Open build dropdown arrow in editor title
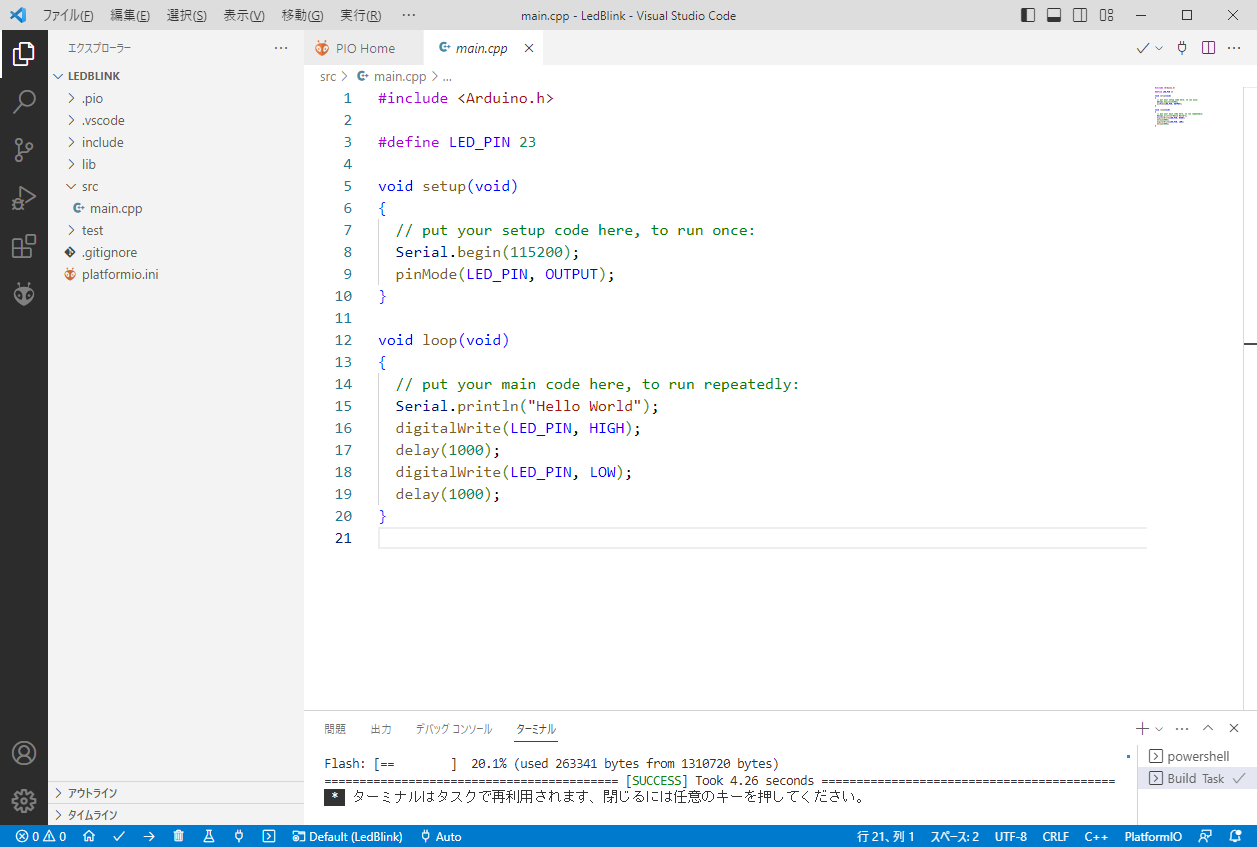Viewport: 1257px width, 847px height. point(1159,48)
